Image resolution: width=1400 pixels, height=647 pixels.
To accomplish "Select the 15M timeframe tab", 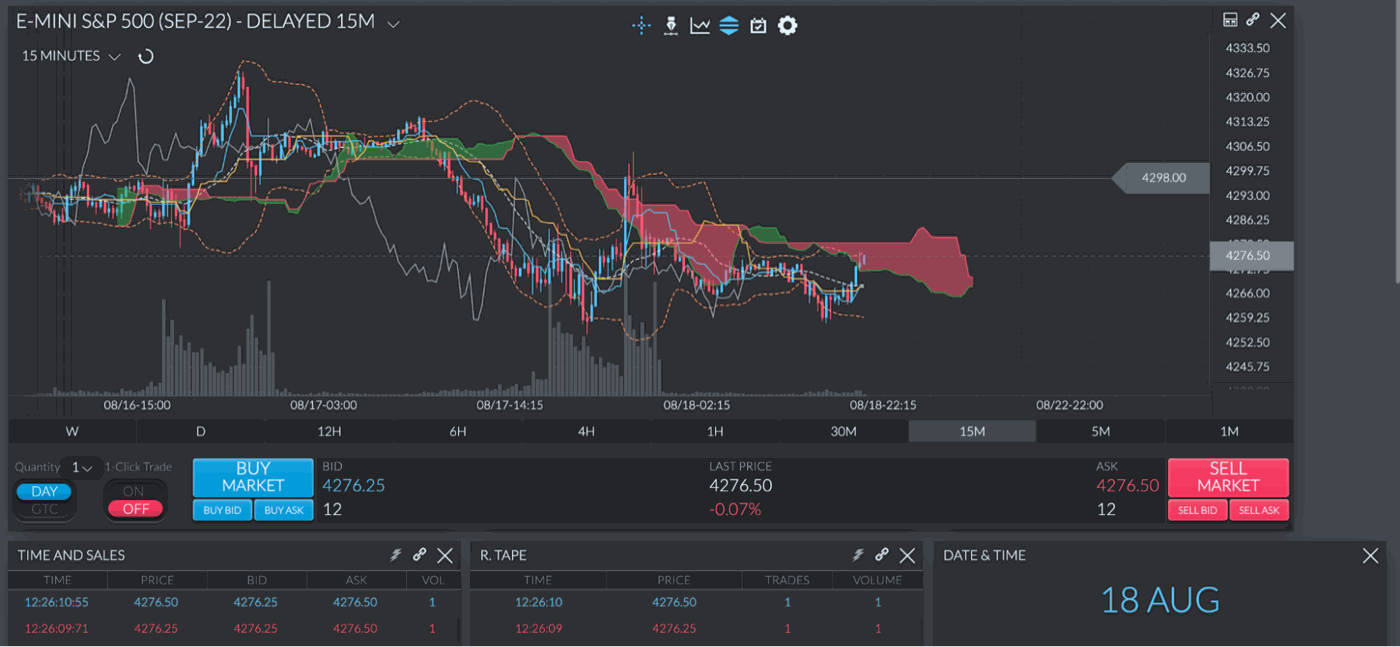I will pos(972,431).
